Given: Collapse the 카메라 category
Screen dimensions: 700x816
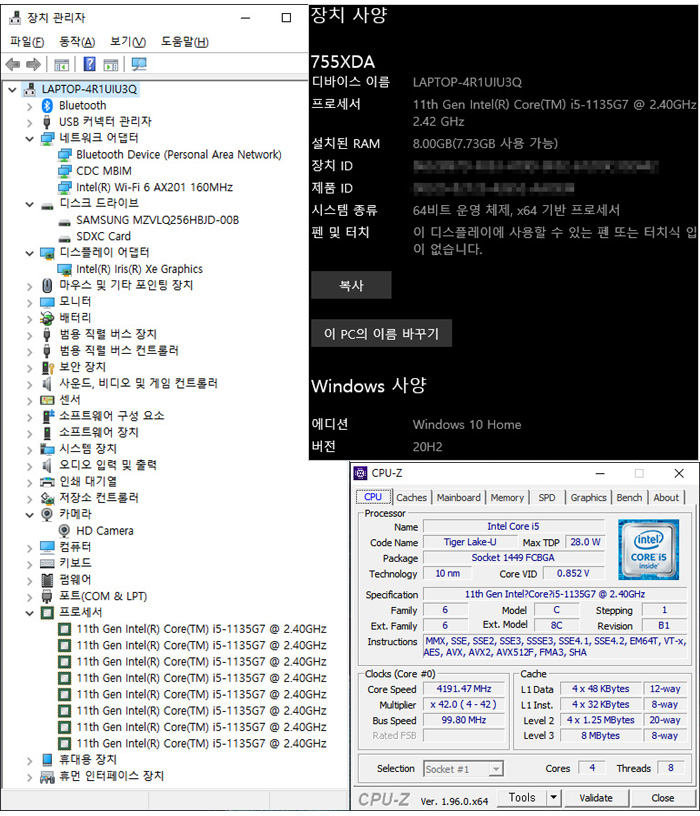Looking at the screenshot, I should (x=29, y=515).
